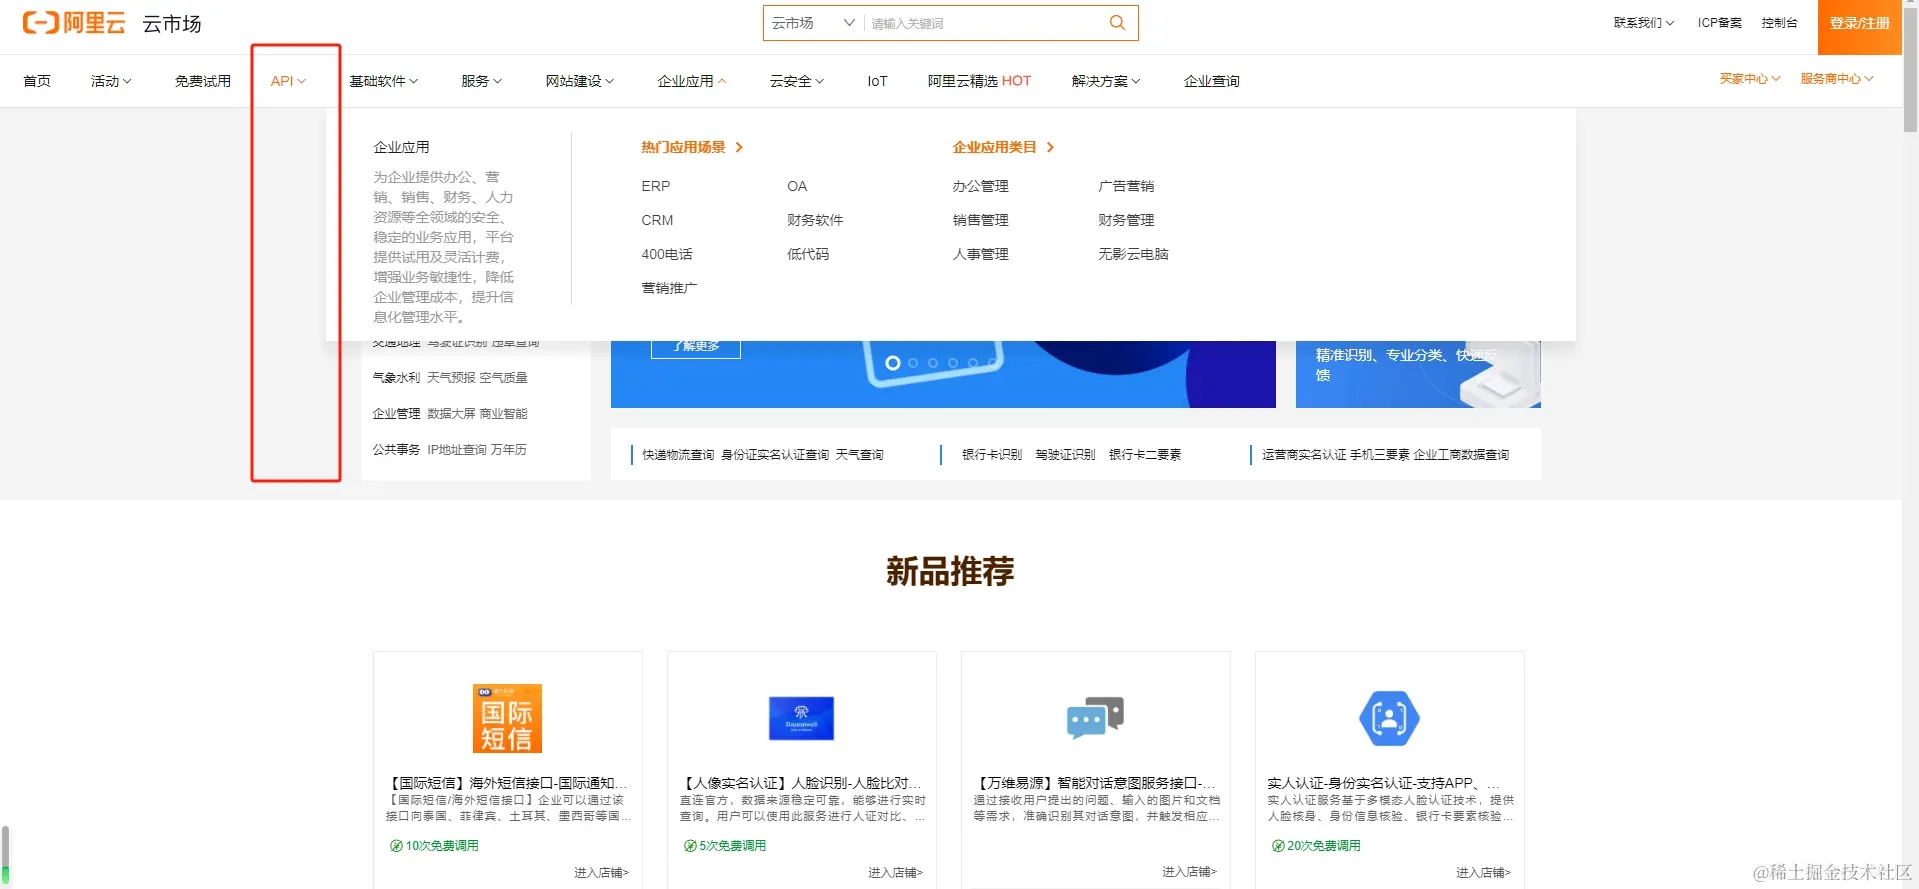The width and height of the screenshot is (1919, 889).
Task: Select 财务软件 in the dropdown panel
Action: coord(815,220)
